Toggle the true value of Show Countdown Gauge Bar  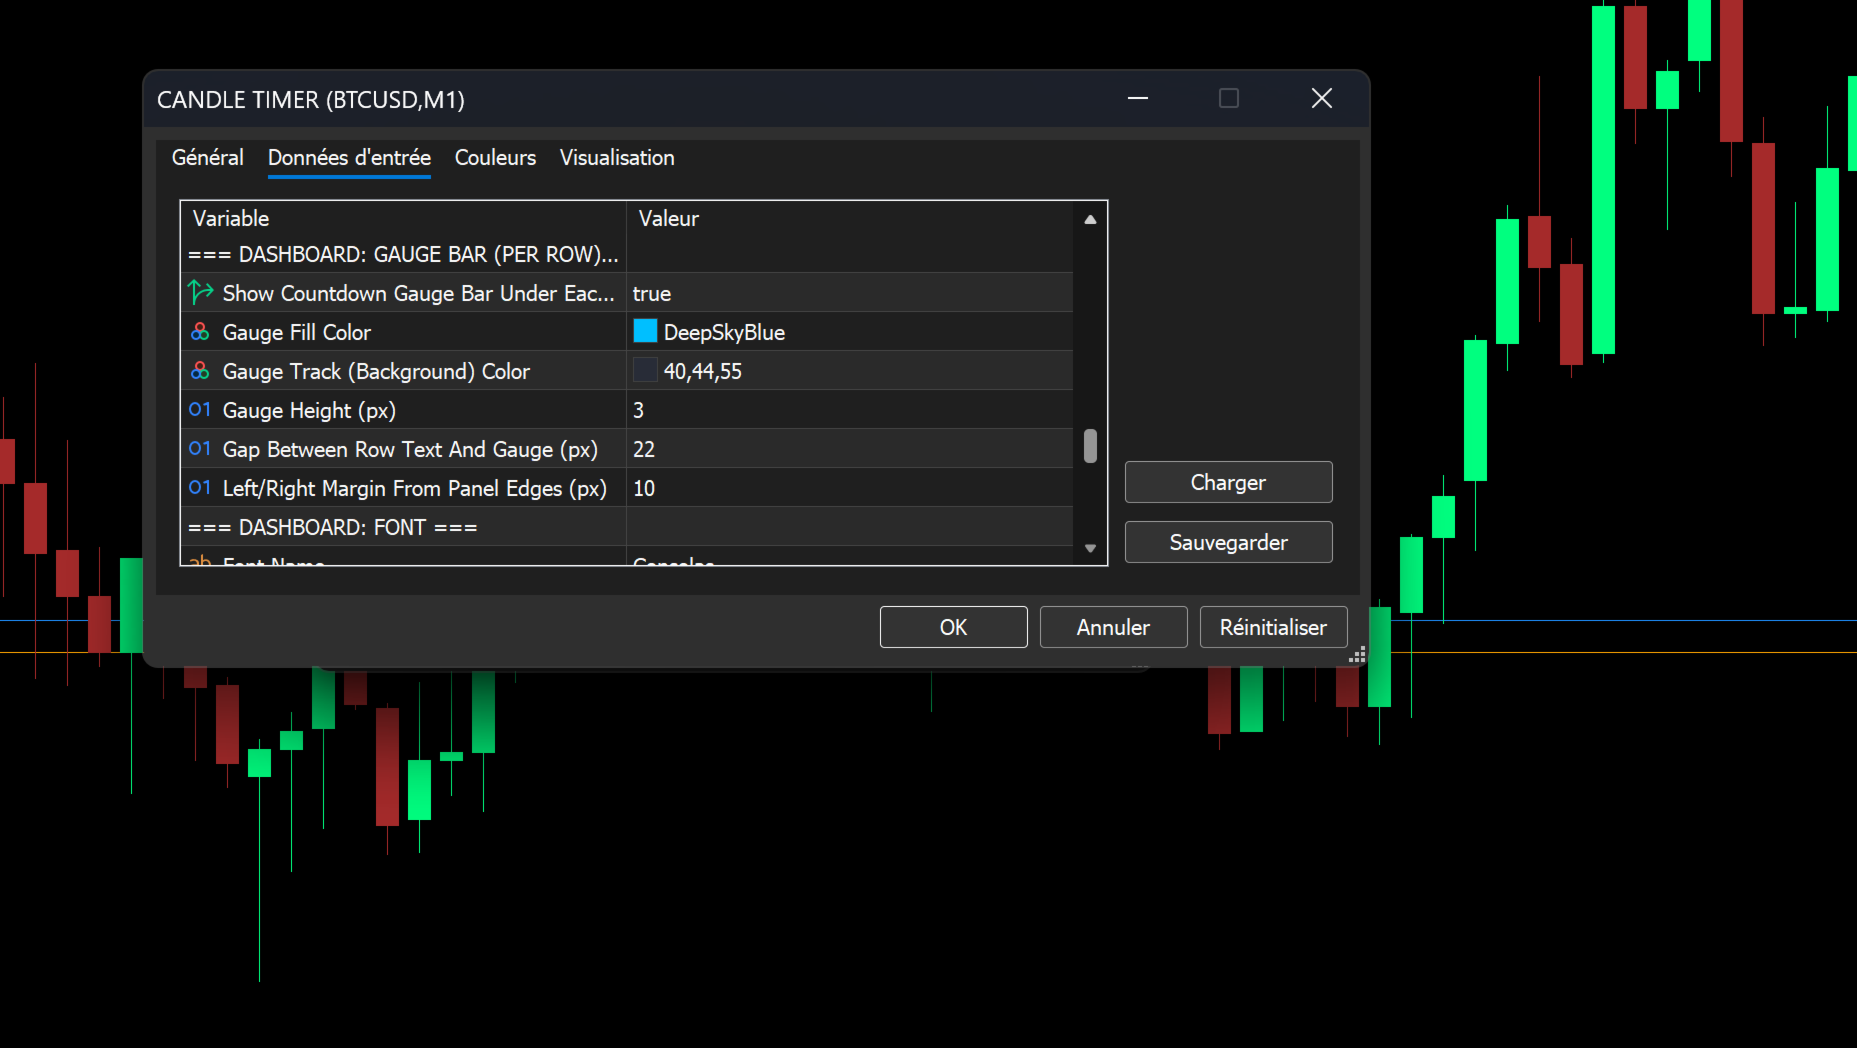coord(849,293)
